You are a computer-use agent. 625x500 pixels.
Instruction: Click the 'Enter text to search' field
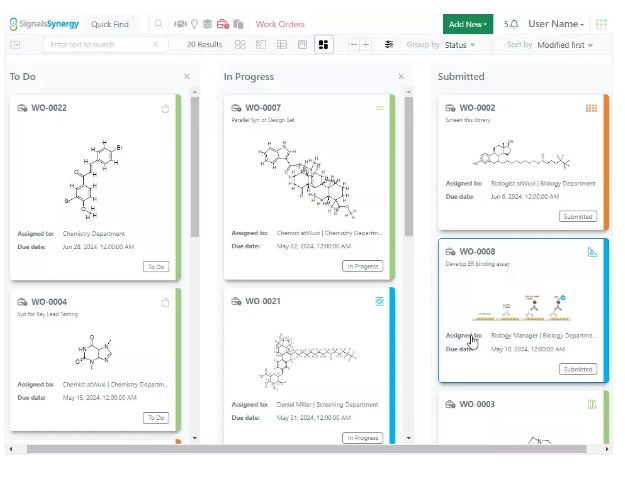pyautogui.click(x=100, y=45)
